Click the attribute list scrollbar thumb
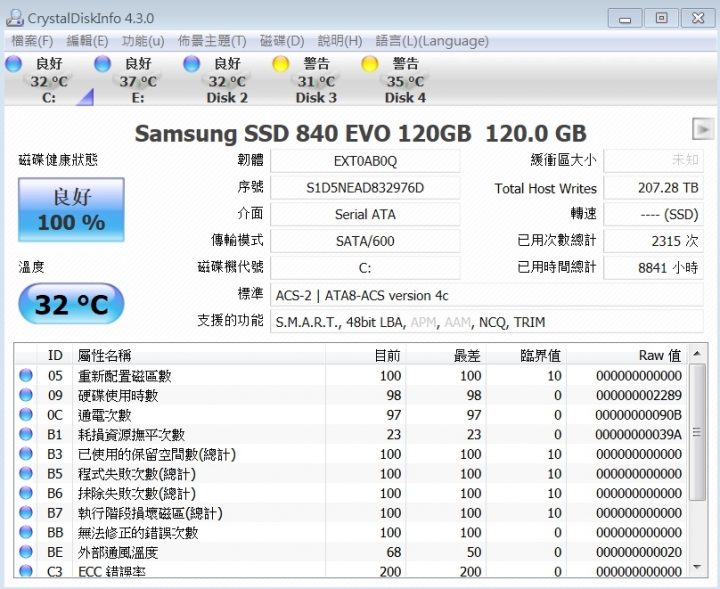 click(697, 432)
